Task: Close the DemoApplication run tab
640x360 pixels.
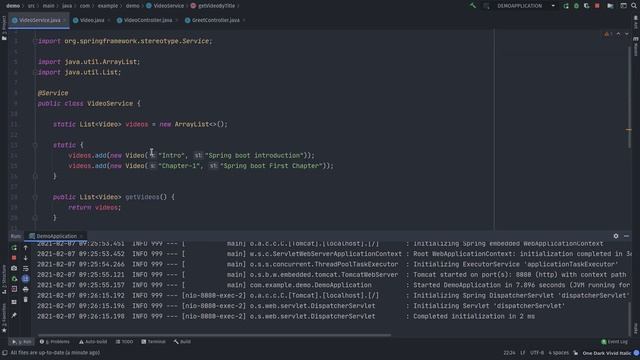Action: click(81, 236)
